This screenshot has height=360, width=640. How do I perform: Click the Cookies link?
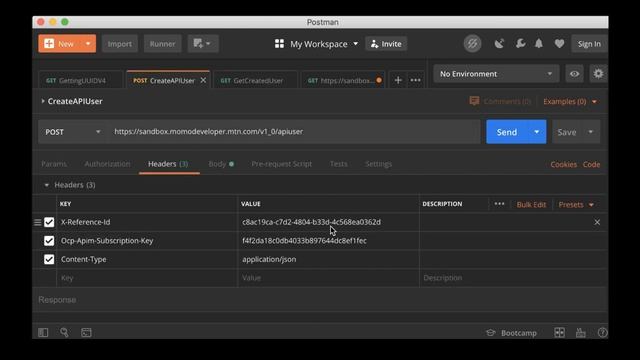click(563, 164)
